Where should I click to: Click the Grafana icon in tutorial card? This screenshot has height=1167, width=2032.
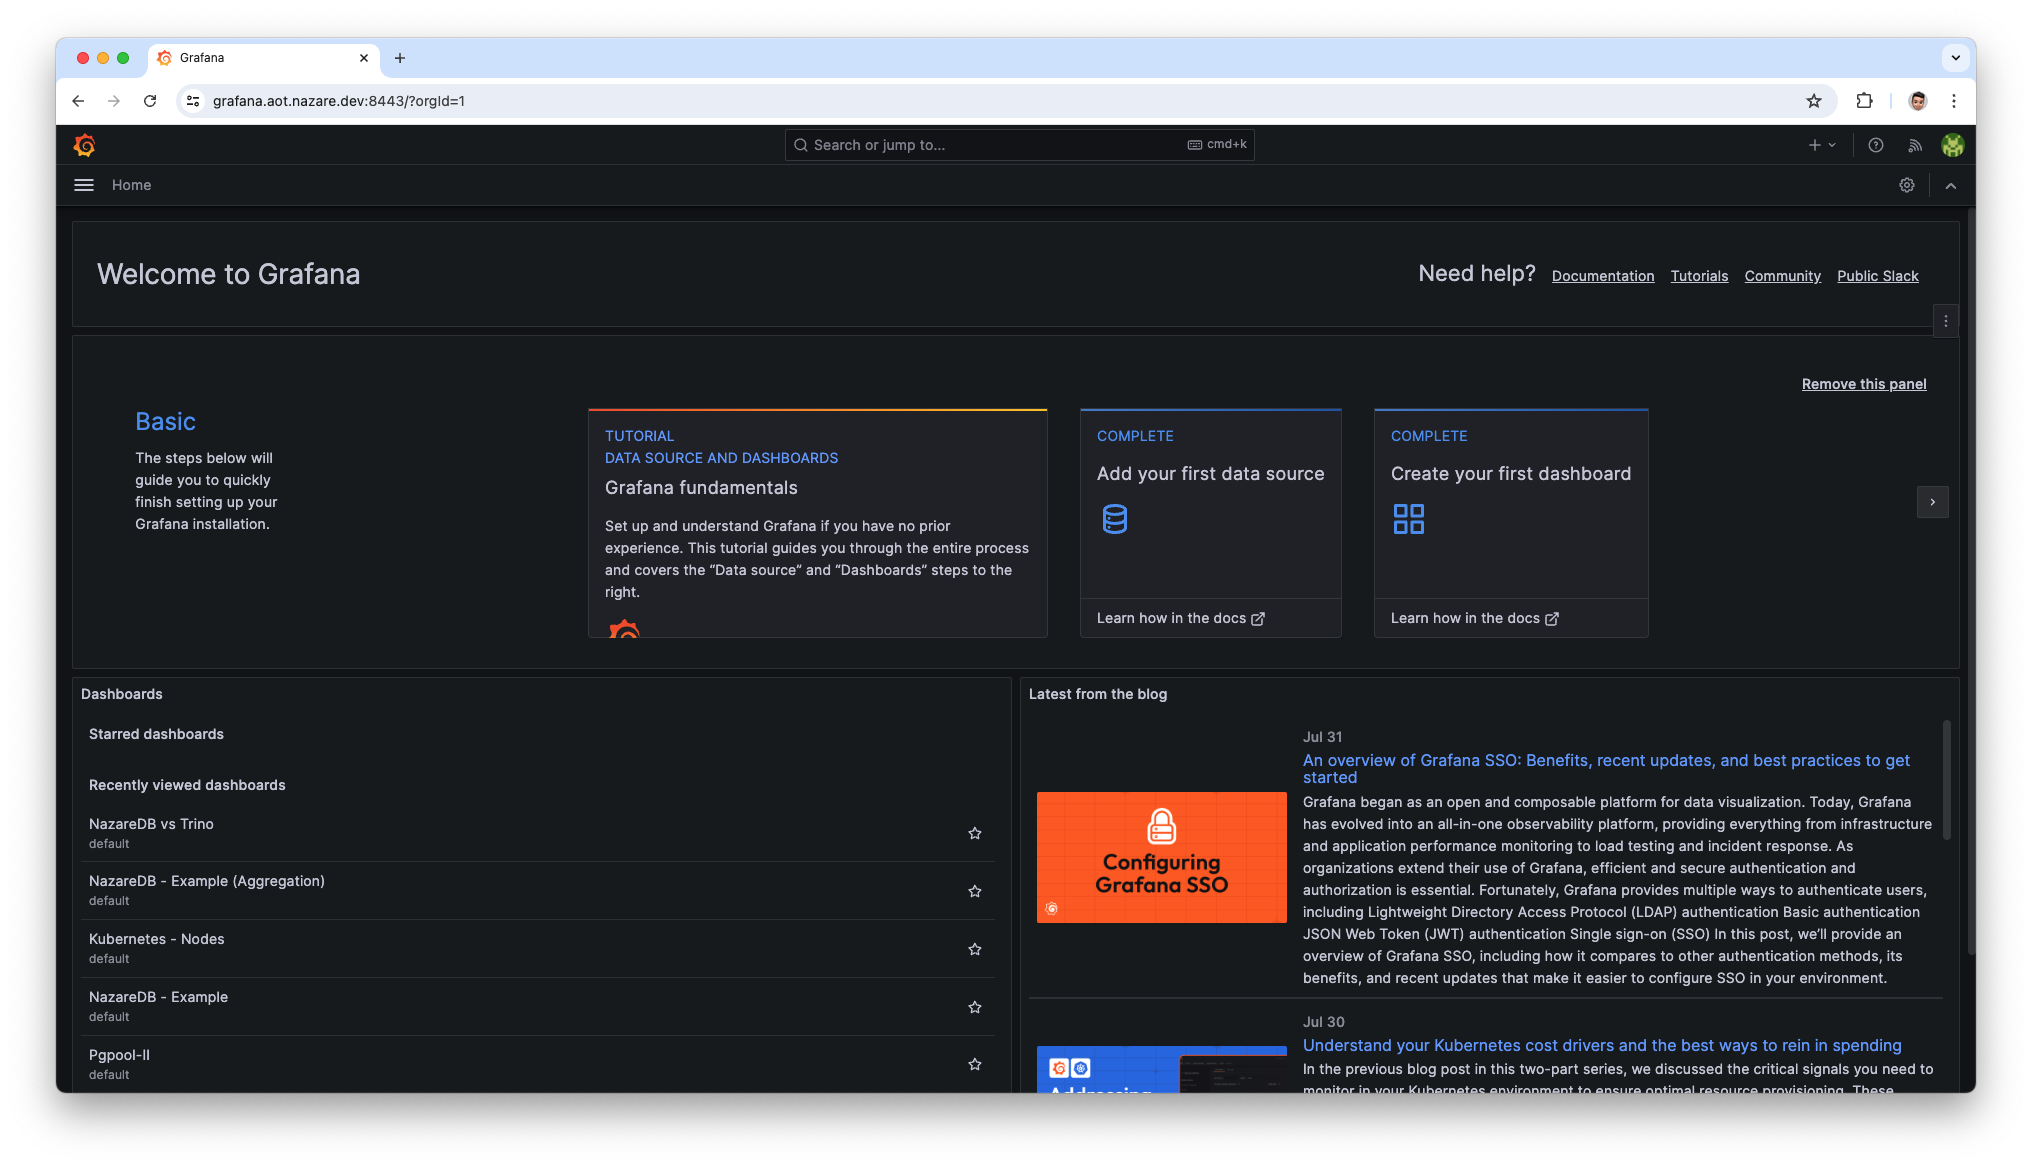pyautogui.click(x=624, y=628)
